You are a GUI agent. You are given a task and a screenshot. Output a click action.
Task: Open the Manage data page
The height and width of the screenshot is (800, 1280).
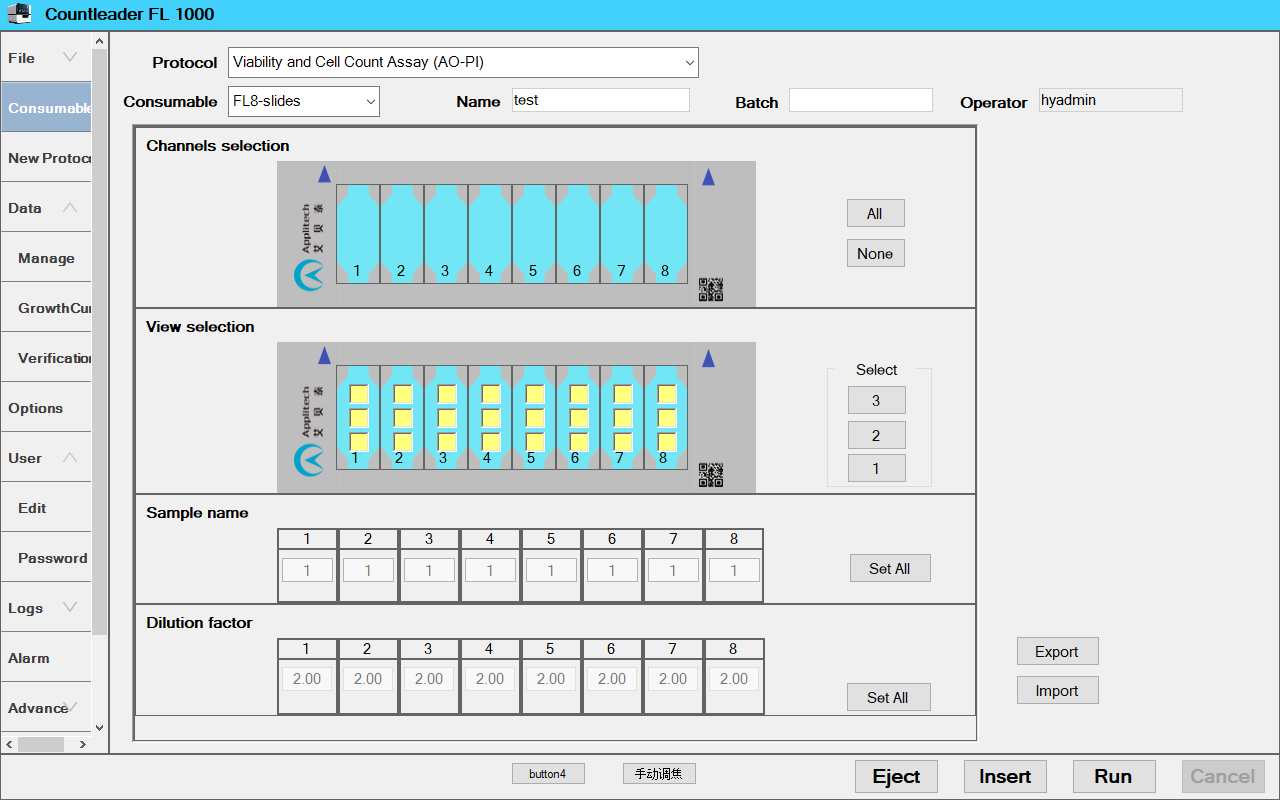(x=46, y=258)
